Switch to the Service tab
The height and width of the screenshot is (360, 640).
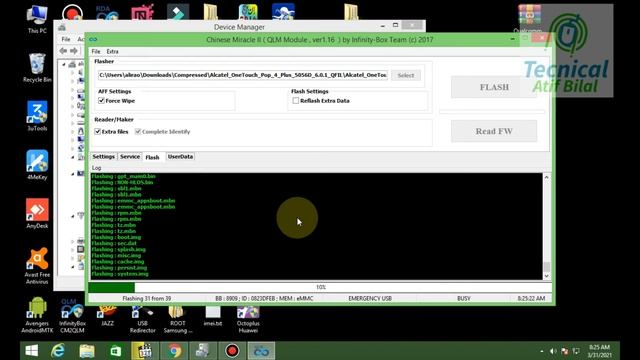click(130, 157)
